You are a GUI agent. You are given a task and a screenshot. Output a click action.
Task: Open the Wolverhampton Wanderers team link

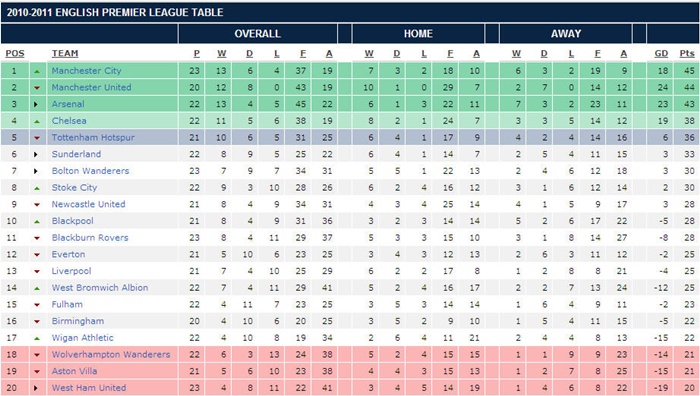click(x=111, y=354)
